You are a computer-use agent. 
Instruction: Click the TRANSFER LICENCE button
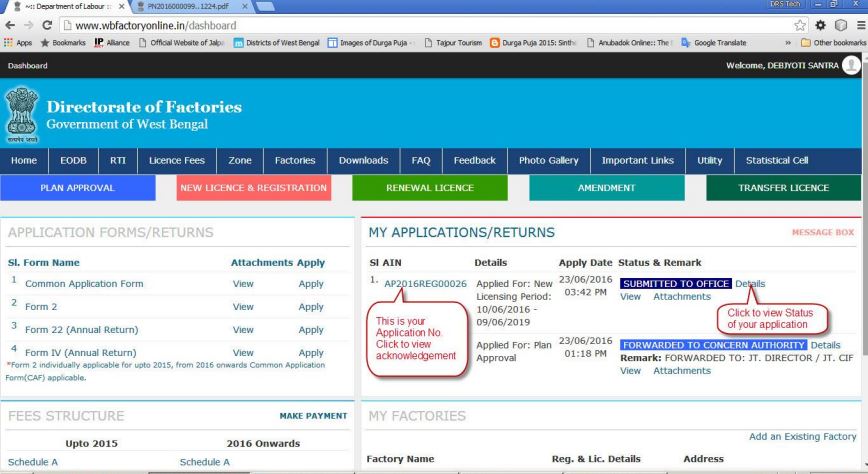click(784, 188)
